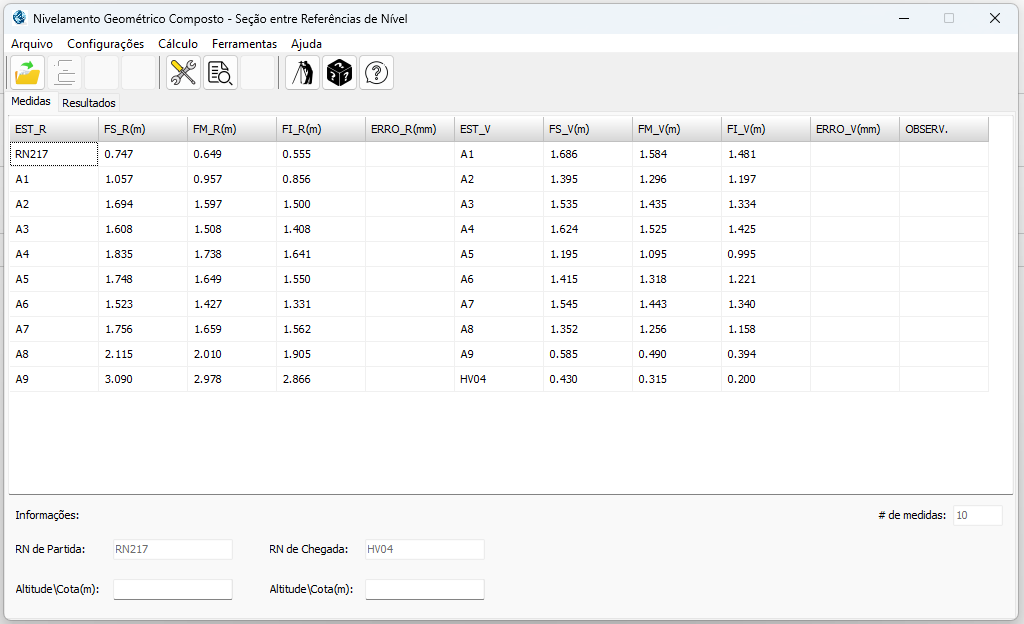The image size is (1024, 624).
Task: Click the FS_V(m) column header
Action: pos(588,129)
